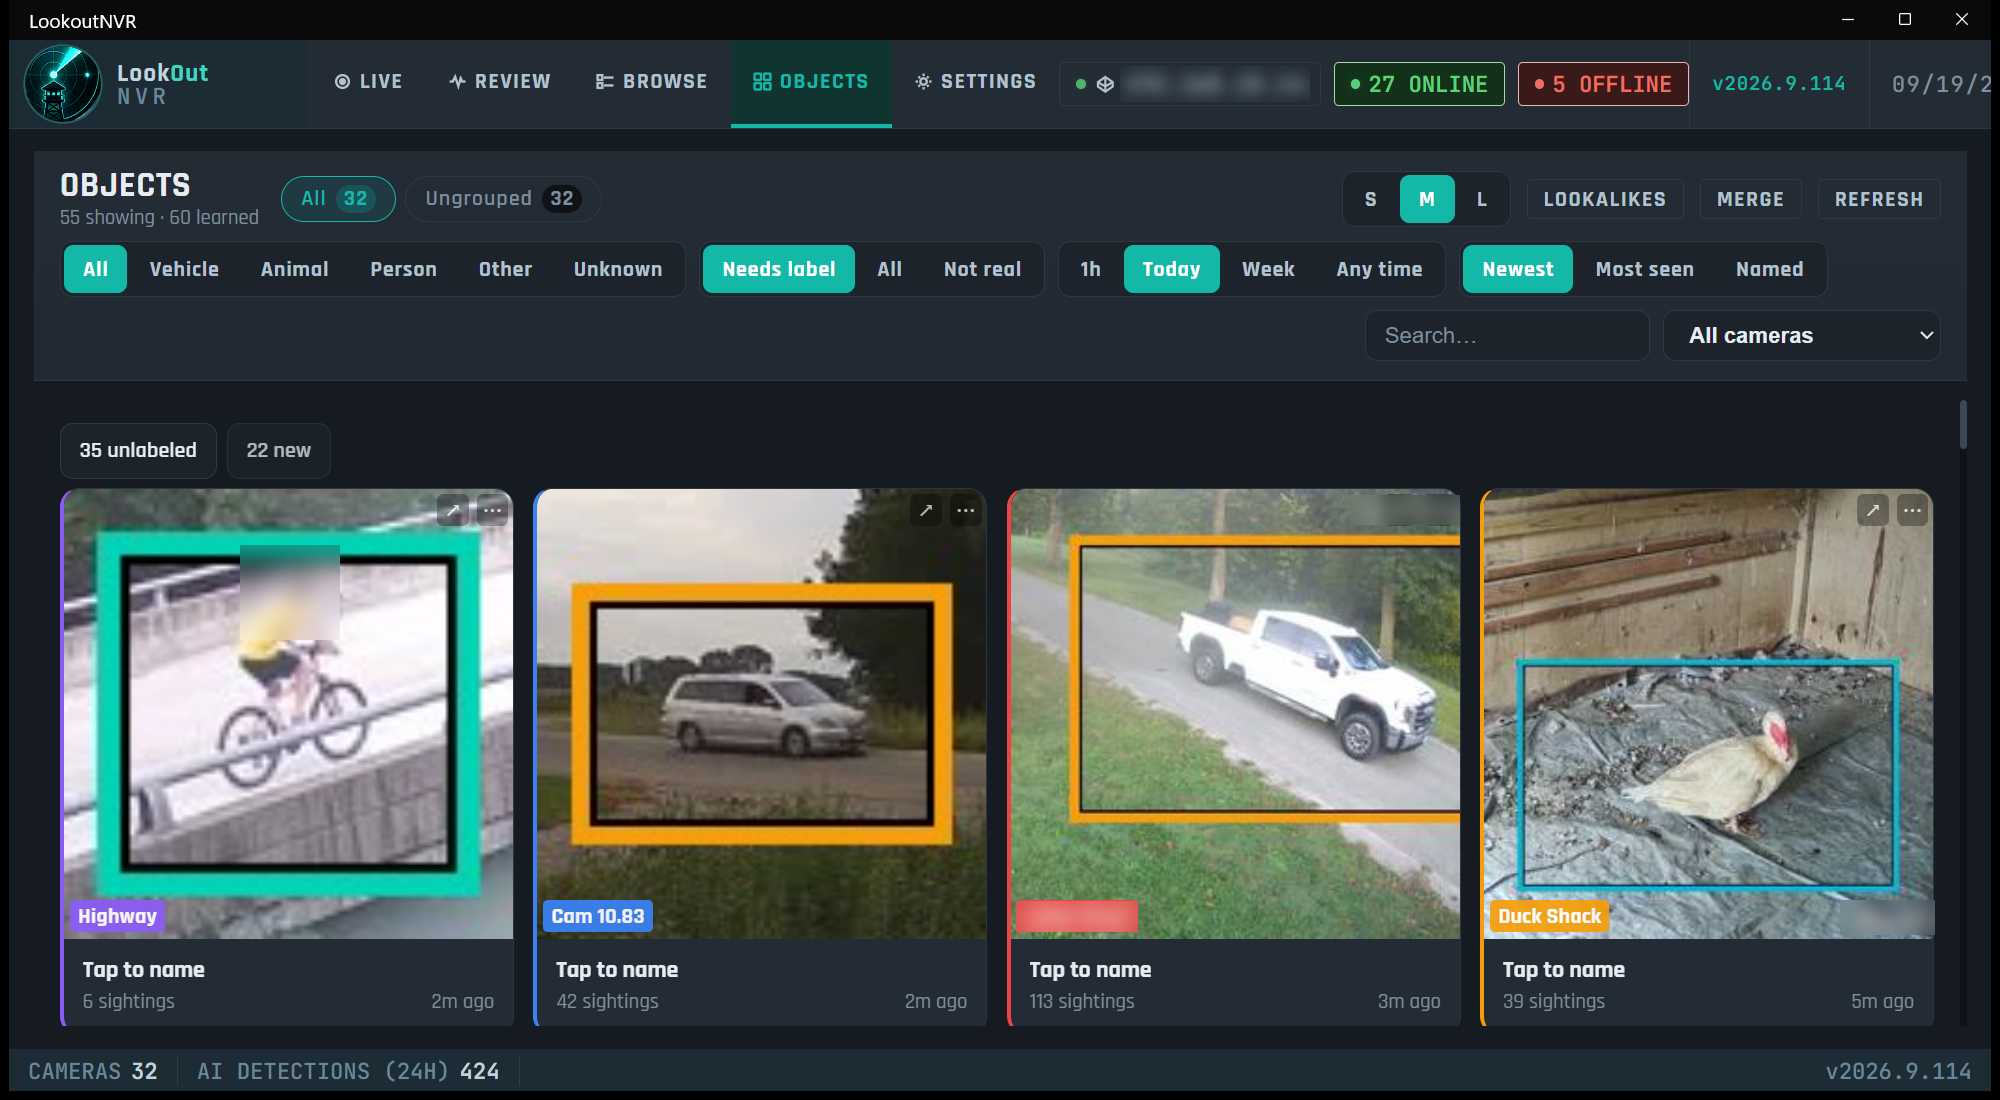Open the expand arrow on Highway card
This screenshot has height=1100, width=2000.
pos(453,511)
